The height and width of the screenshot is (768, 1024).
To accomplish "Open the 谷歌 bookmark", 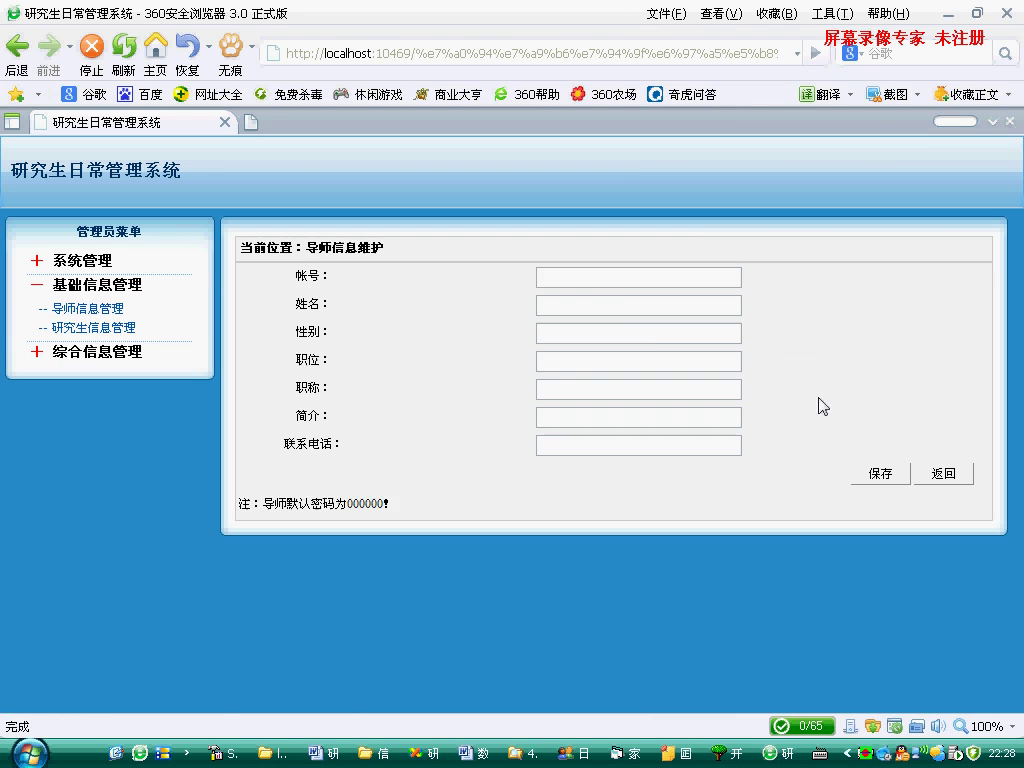I will pyautogui.click(x=84, y=95).
